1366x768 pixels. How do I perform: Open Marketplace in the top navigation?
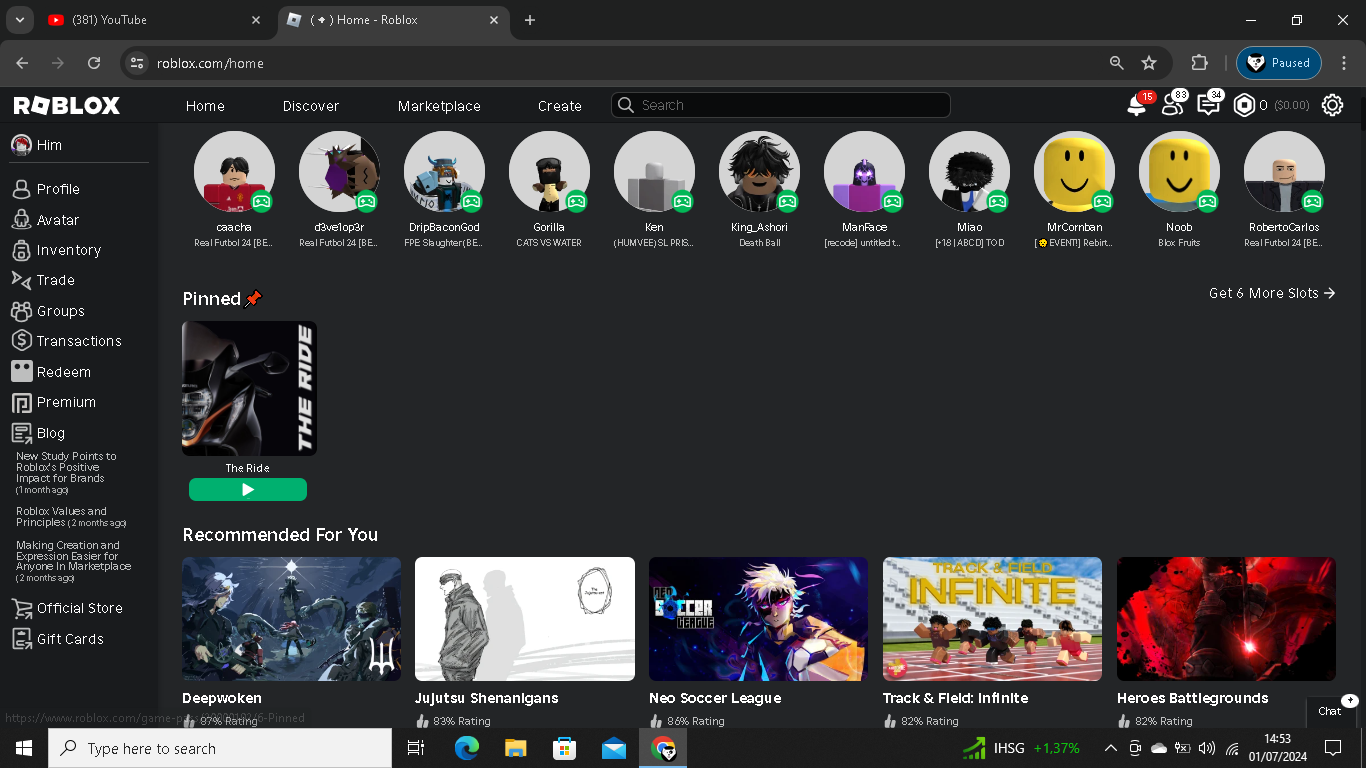point(439,106)
